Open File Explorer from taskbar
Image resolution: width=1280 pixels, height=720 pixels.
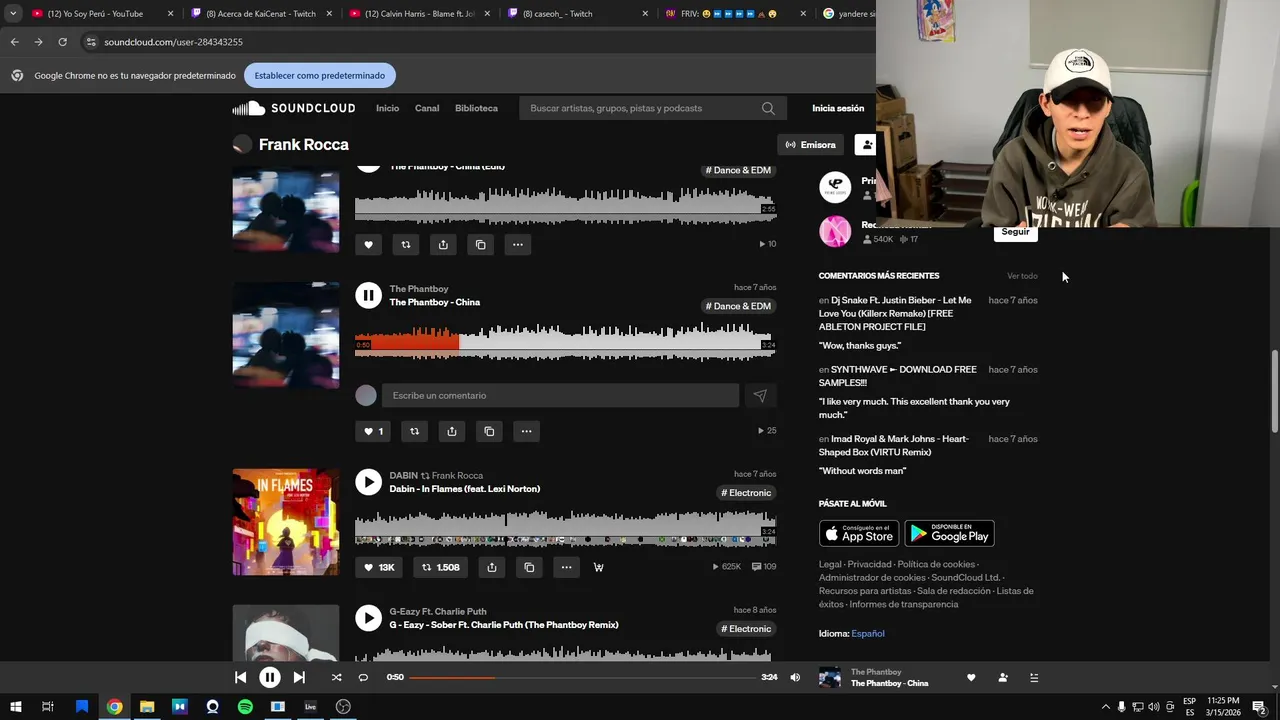coord(147,707)
